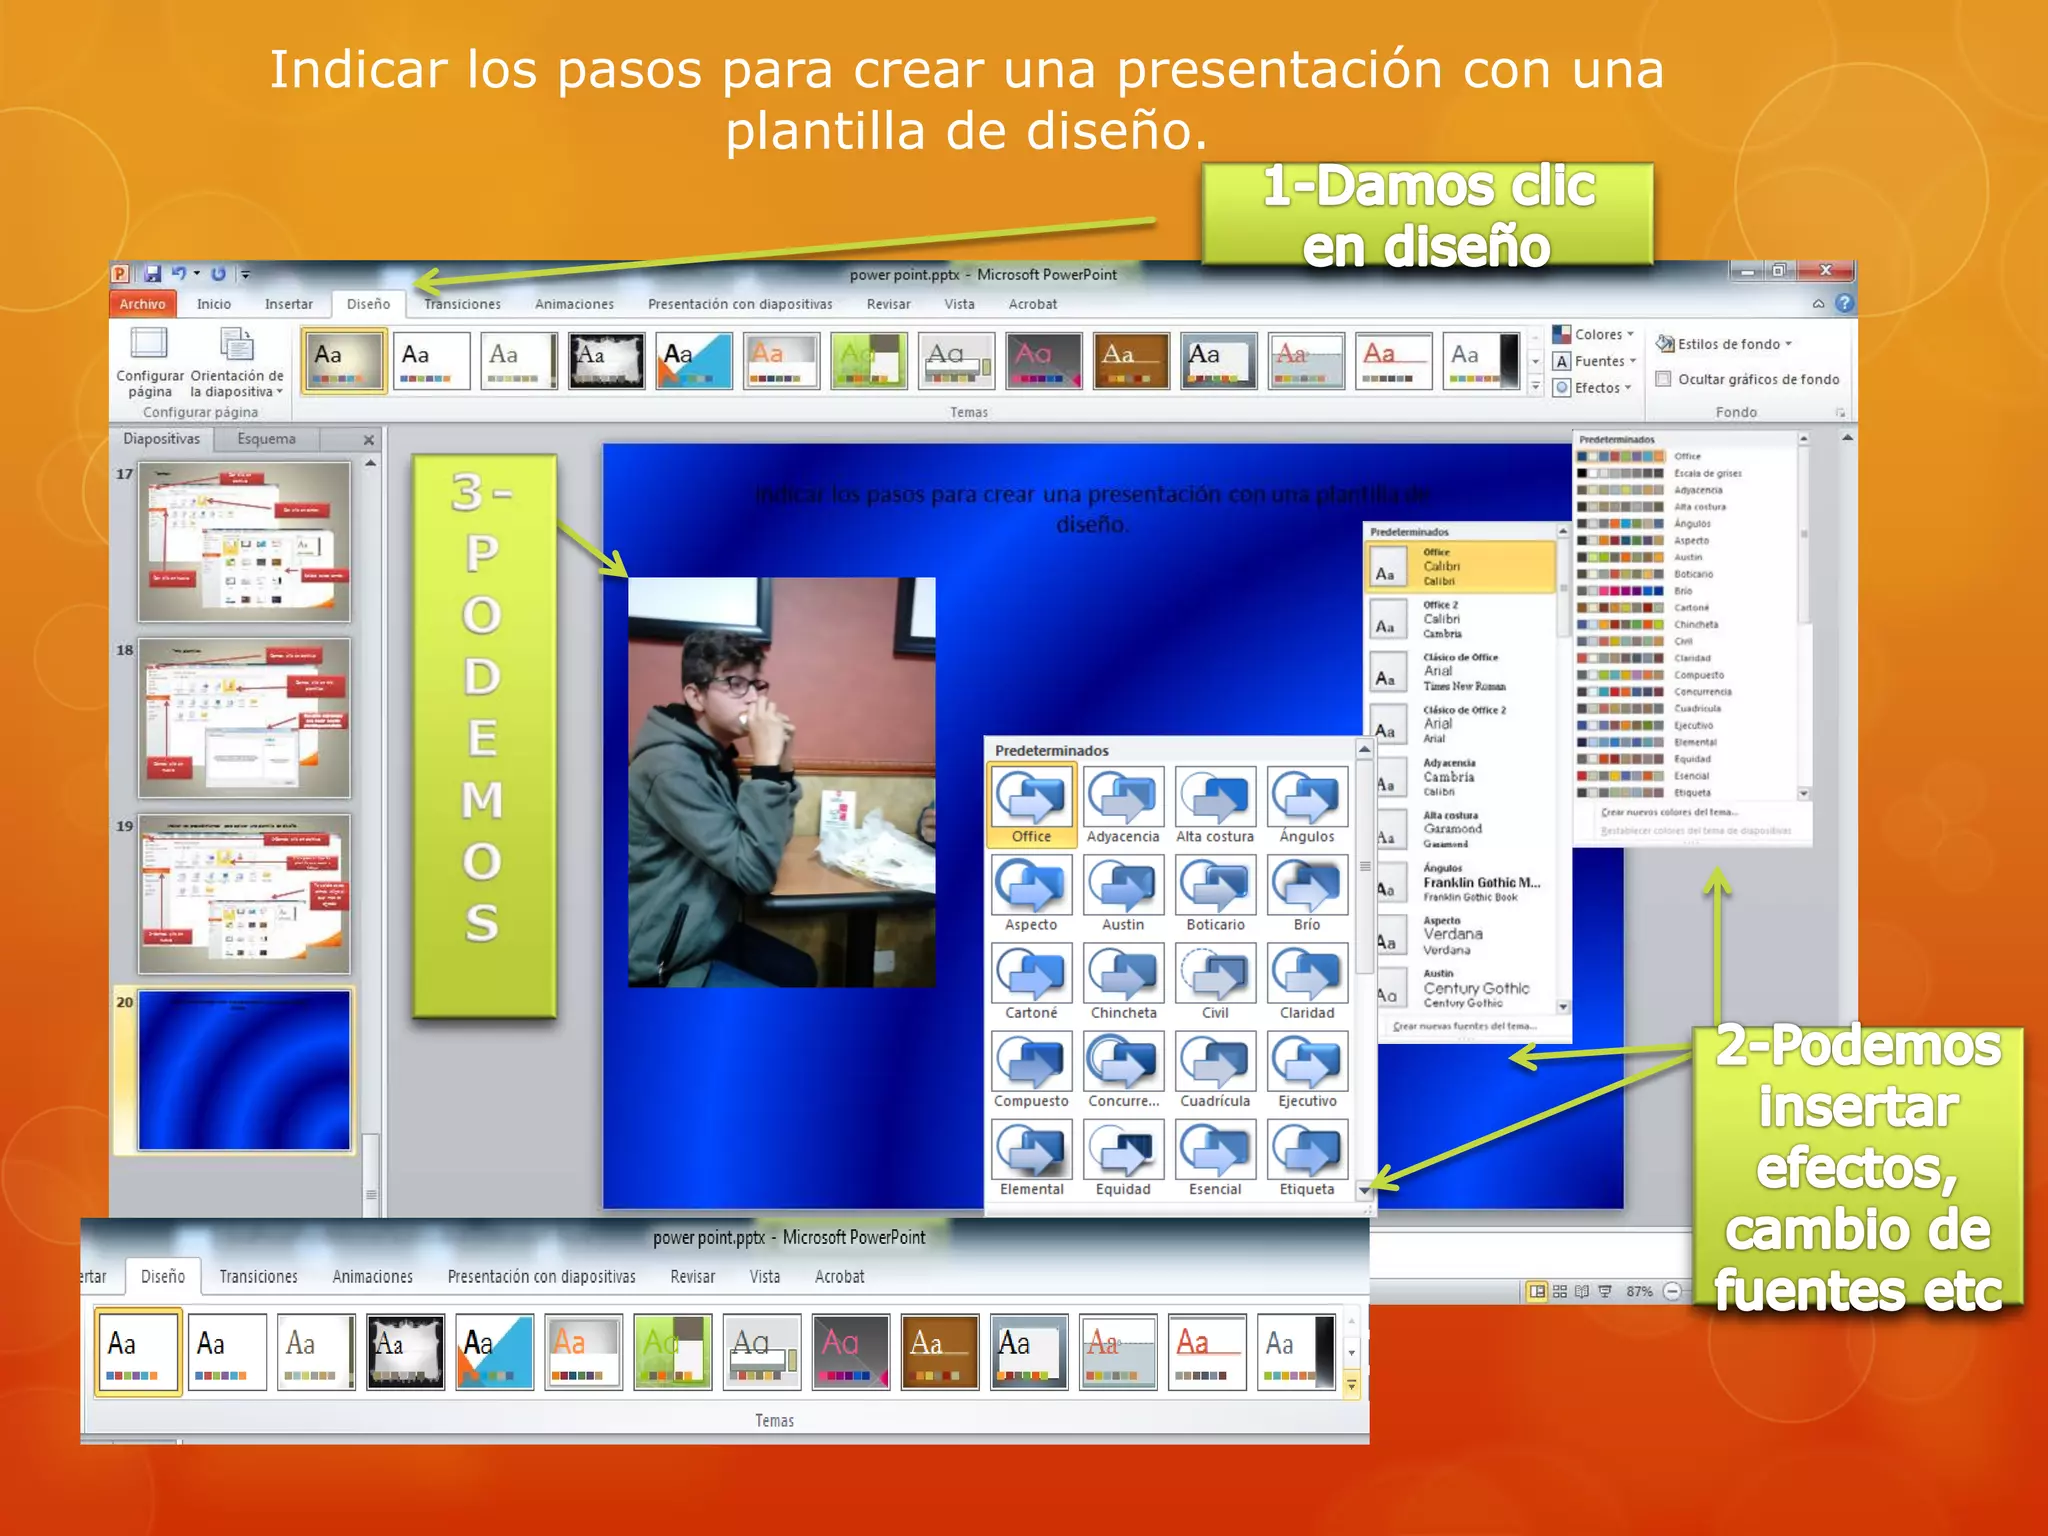Select the Brío effect
2048x1536 pixels.
tap(1307, 894)
